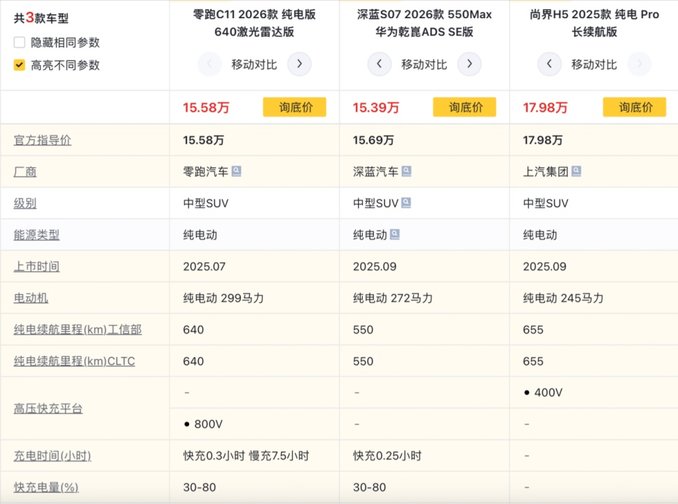
Task: Click the 充电时间(小时) row label
Action: [x=51, y=456]
